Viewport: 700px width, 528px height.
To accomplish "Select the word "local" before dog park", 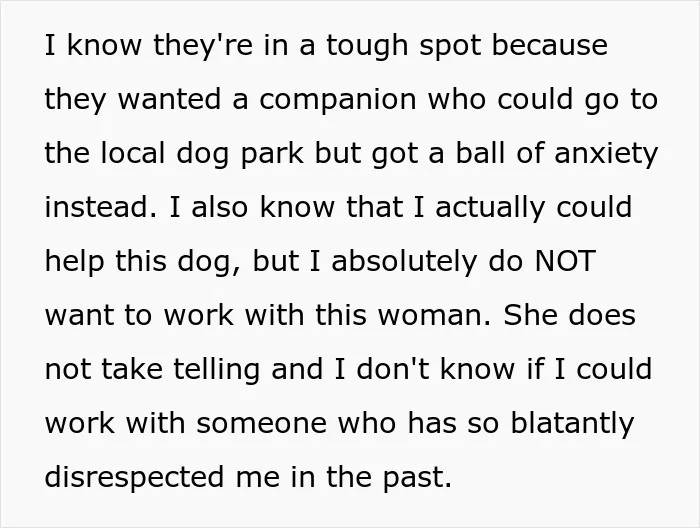I will tap(133, 153).
